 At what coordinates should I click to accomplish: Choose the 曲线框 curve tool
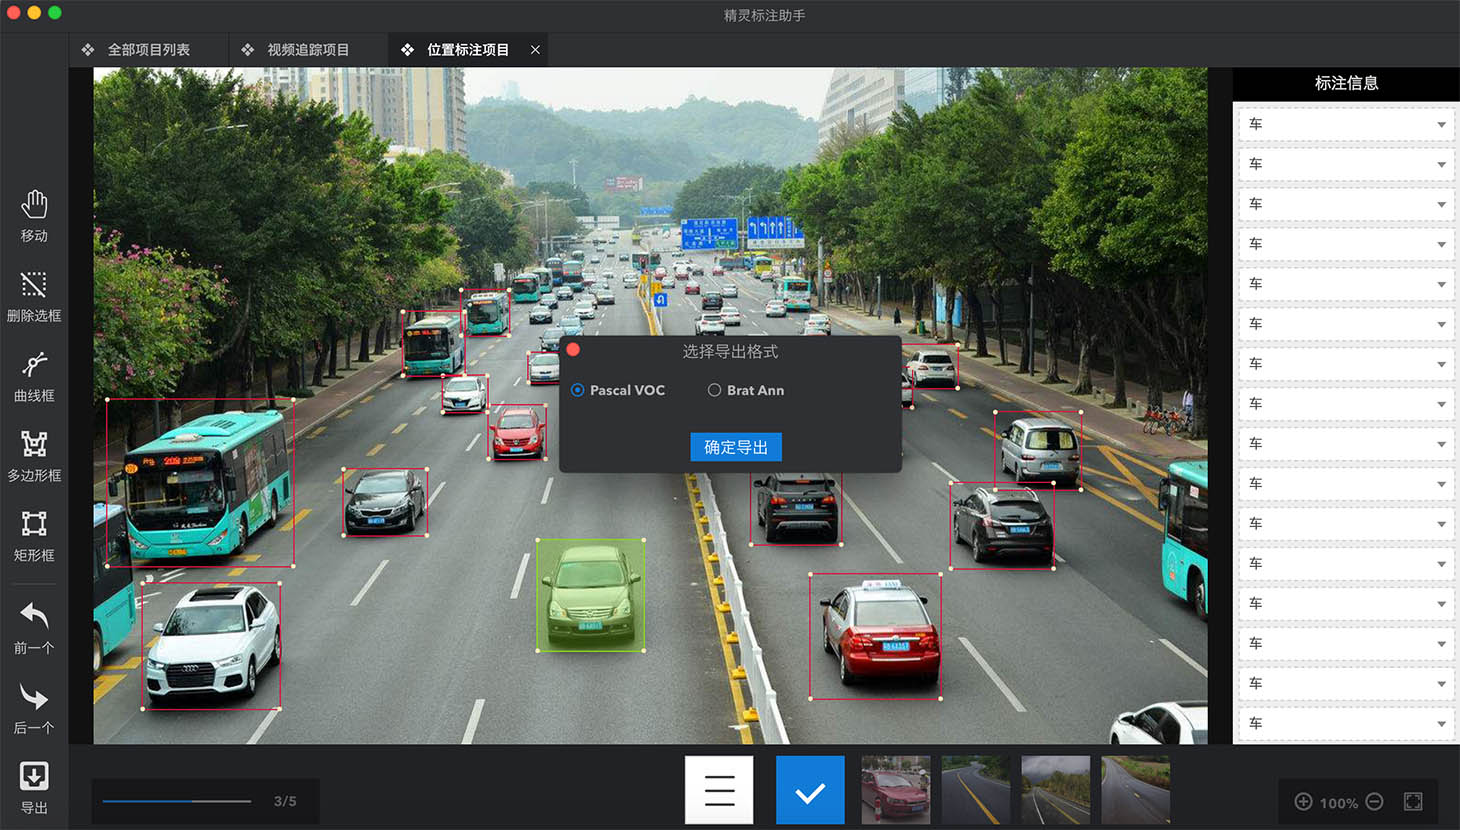pyautogui.click(x=34, y=375)
